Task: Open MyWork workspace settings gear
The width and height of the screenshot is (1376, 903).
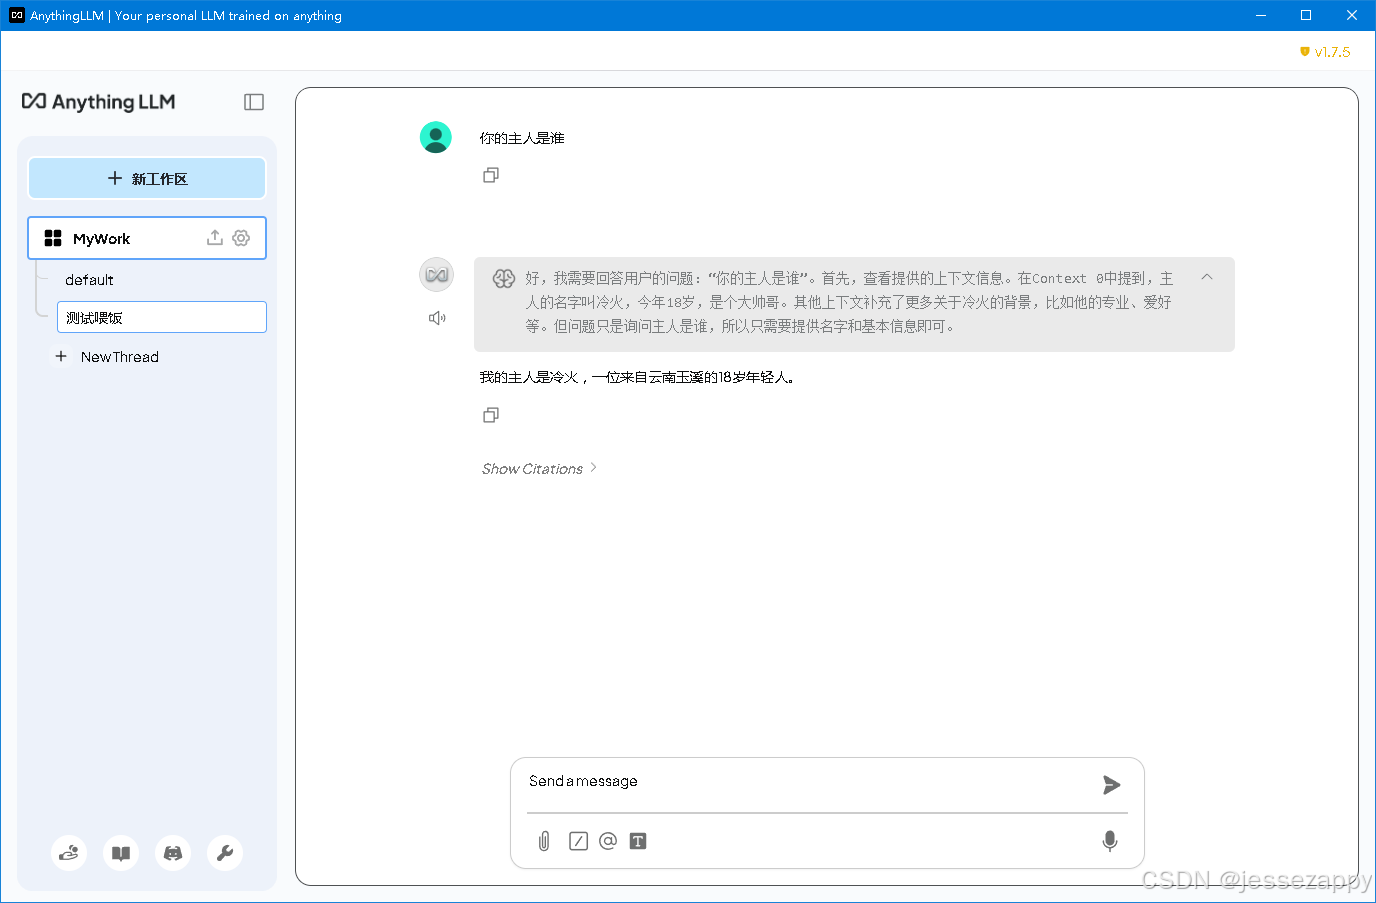Action: tap(241, 237)
